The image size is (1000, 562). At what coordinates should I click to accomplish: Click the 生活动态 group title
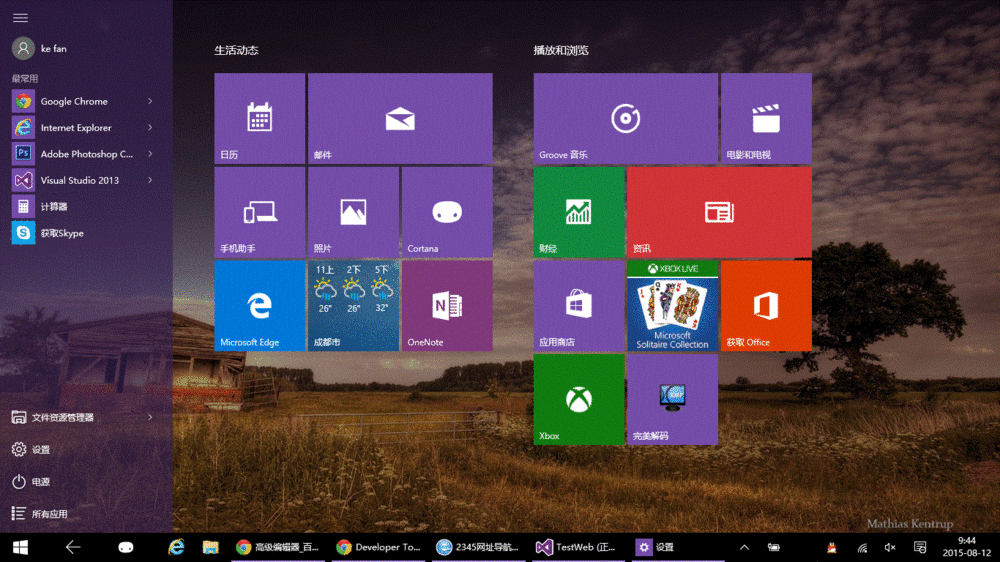tap(236, 50)
